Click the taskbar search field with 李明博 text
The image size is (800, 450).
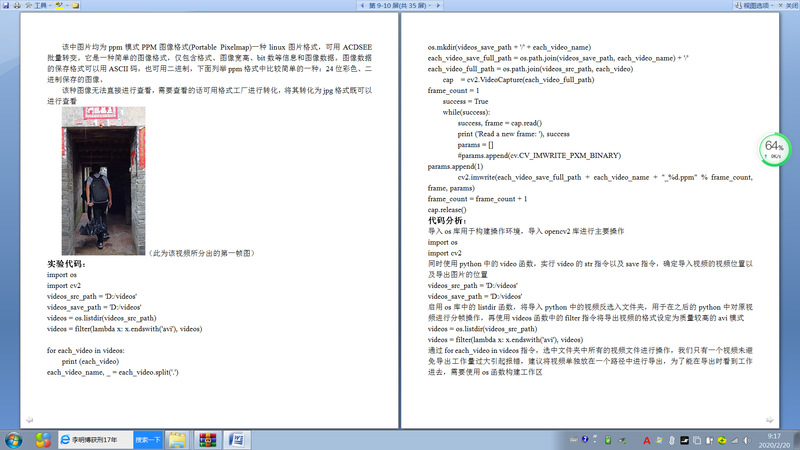point(96,439)
